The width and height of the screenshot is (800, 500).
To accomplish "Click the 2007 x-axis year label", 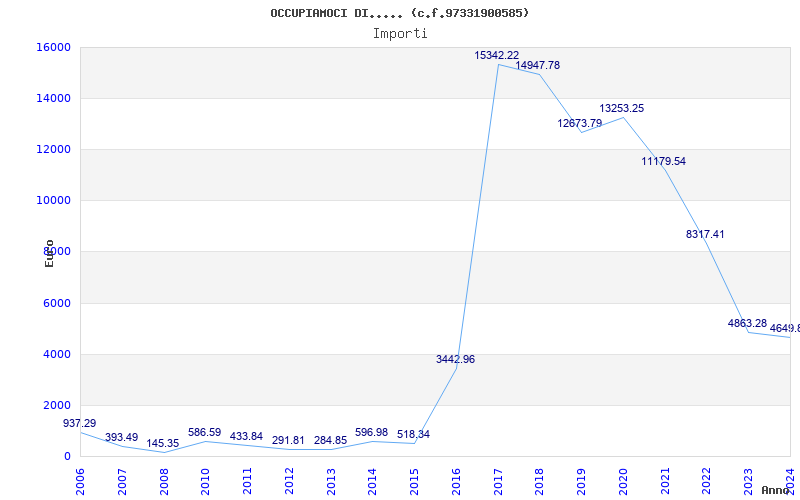I will click(x=122, y=481).
